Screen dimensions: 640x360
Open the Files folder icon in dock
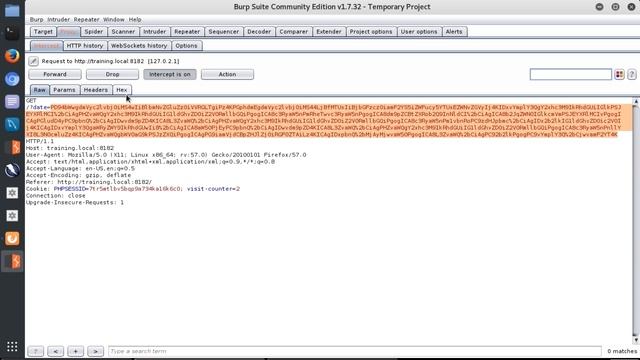point(12,10)
